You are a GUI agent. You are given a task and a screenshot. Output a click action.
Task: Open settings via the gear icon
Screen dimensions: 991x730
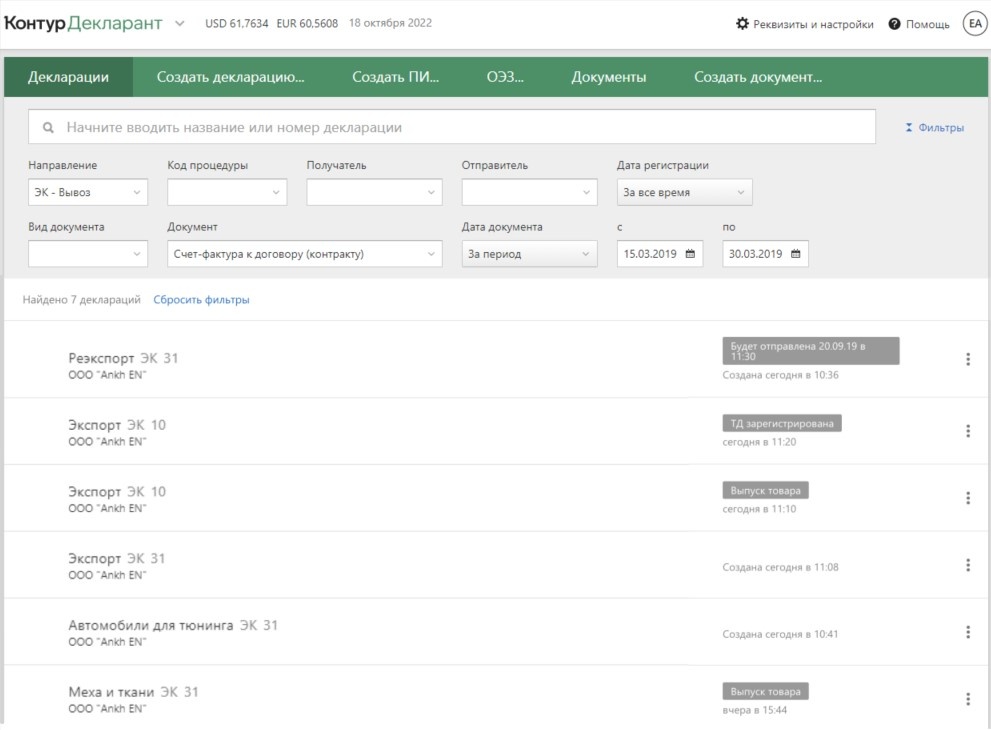click(742, 24)
